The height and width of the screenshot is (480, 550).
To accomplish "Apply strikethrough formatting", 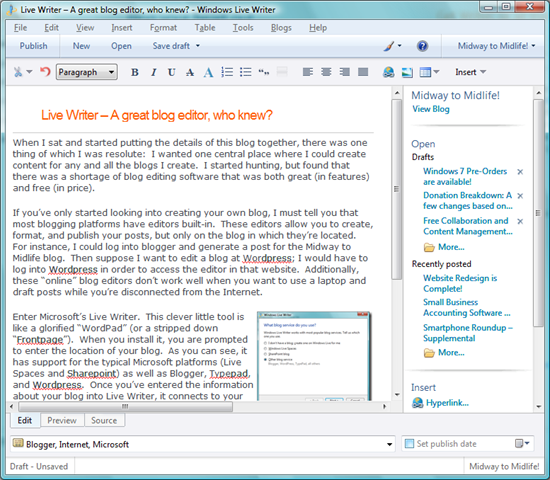I will 190,73.
